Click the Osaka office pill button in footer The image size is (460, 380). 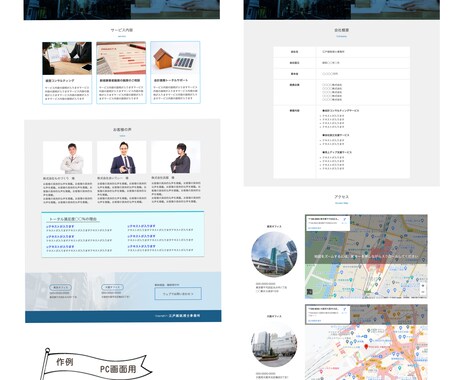(112, 287)
